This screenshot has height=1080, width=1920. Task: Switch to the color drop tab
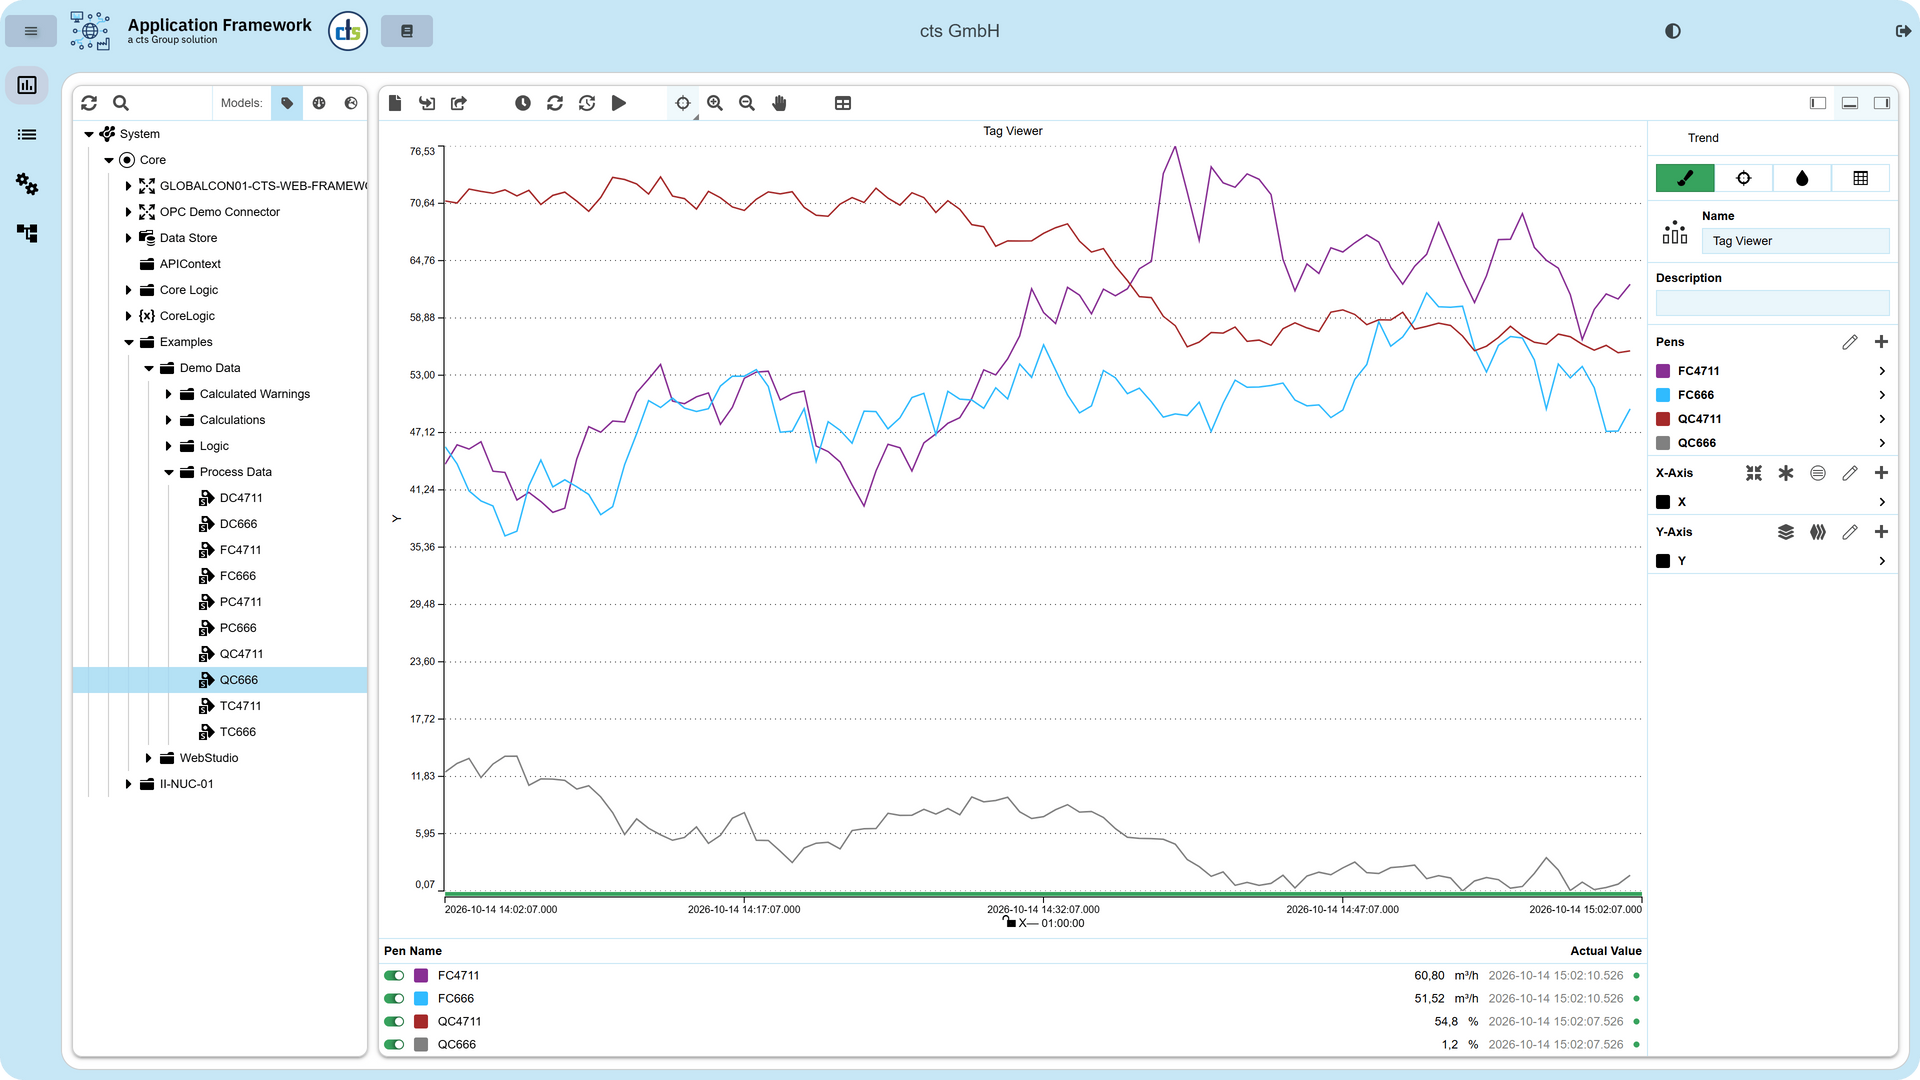1801,178
